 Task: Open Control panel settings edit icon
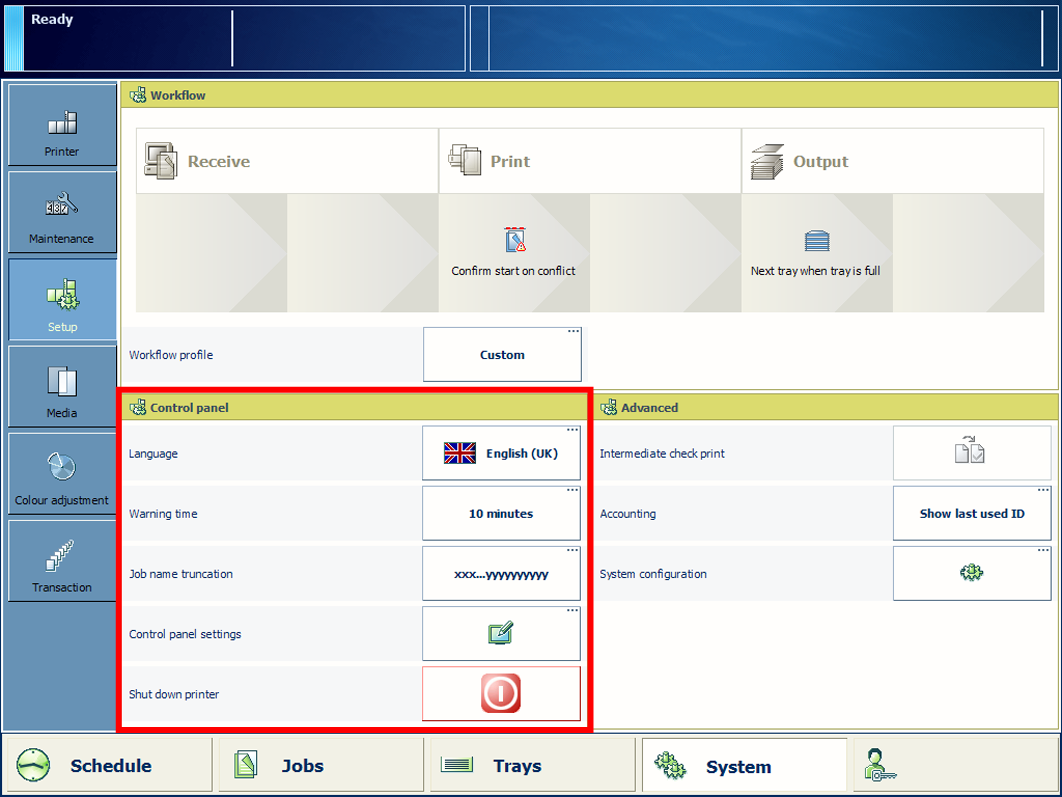pos(501,634)
